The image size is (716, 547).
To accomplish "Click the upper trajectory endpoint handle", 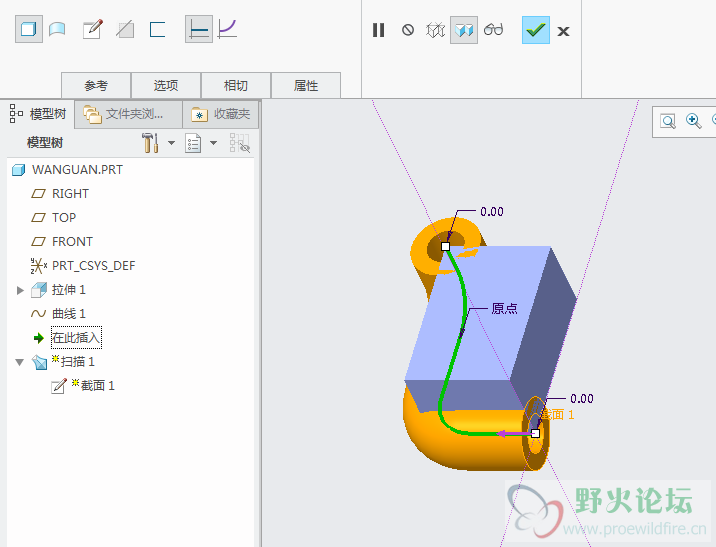I will [446, 247].
